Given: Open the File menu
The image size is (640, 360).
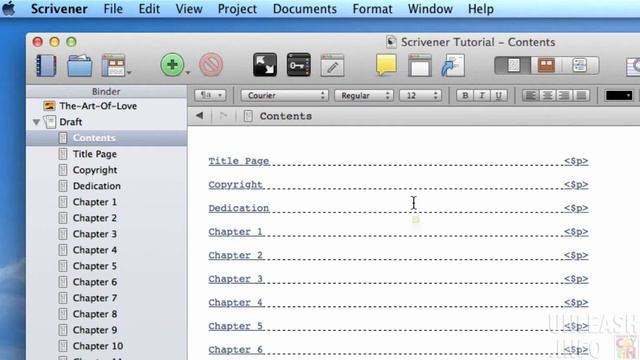Looking at the screenshot, I should click(x=113, y=9).
